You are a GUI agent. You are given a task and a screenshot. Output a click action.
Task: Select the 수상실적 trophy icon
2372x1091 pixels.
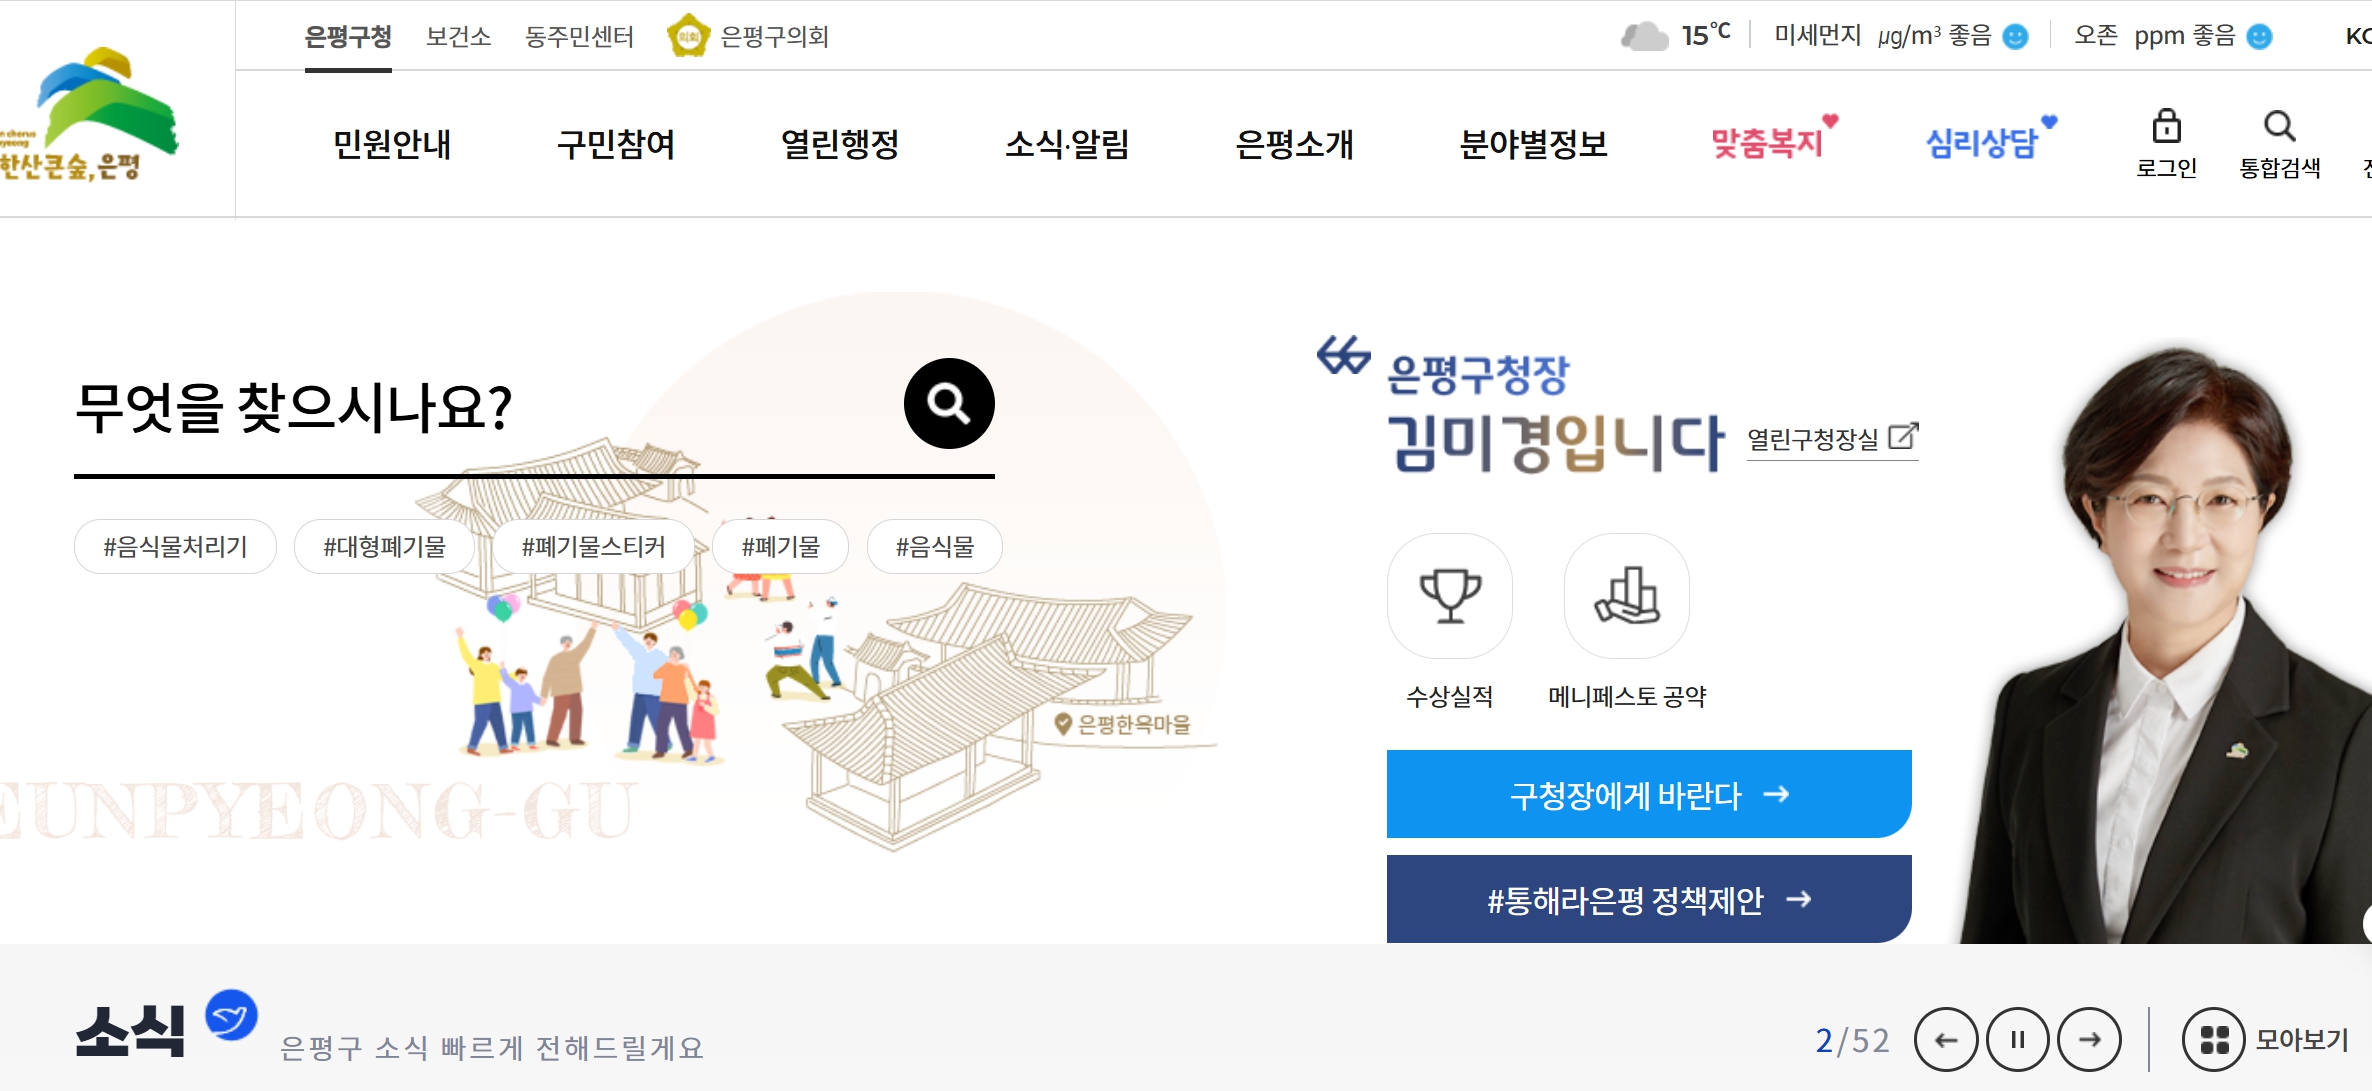pyautogui.click(x=1450, y=594)
